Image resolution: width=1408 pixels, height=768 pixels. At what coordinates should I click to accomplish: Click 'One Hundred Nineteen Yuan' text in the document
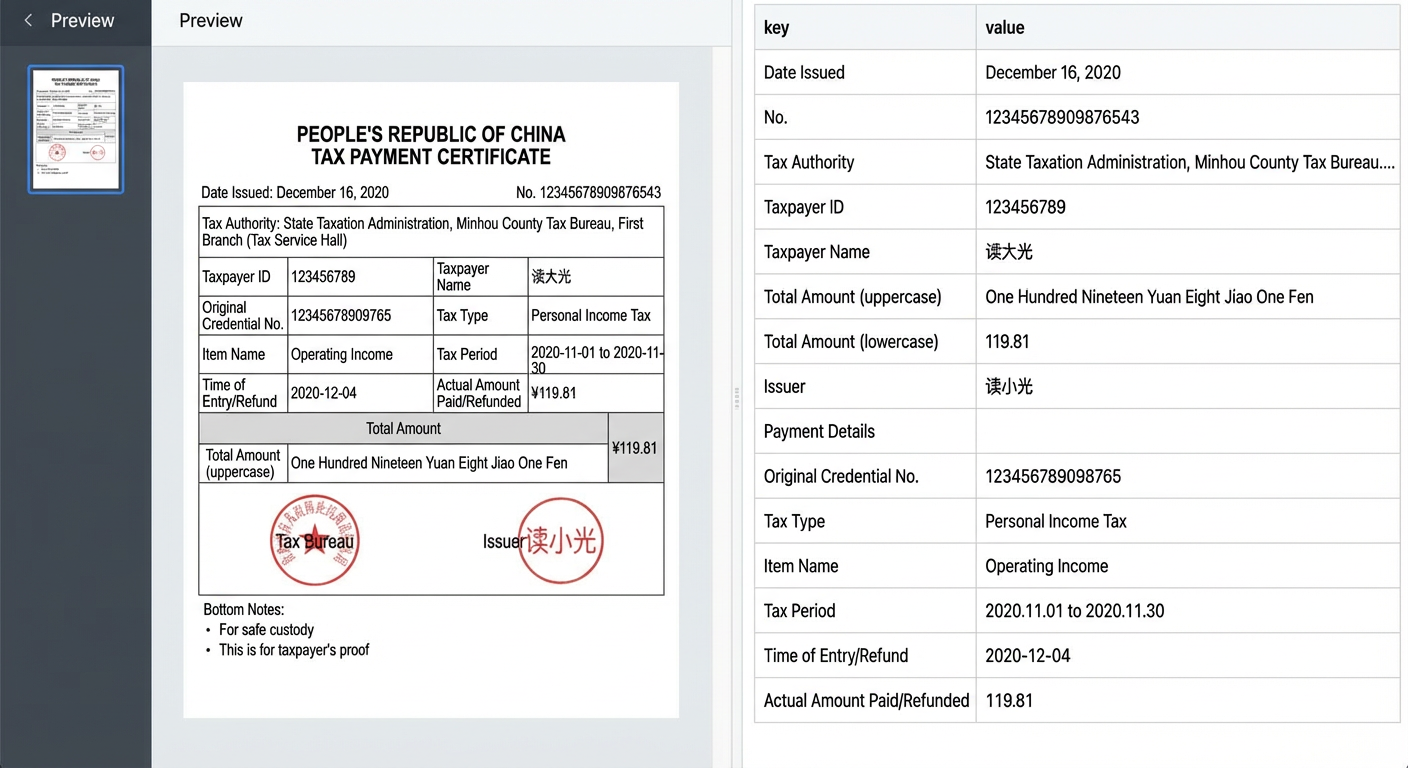(x=429, y=463)
